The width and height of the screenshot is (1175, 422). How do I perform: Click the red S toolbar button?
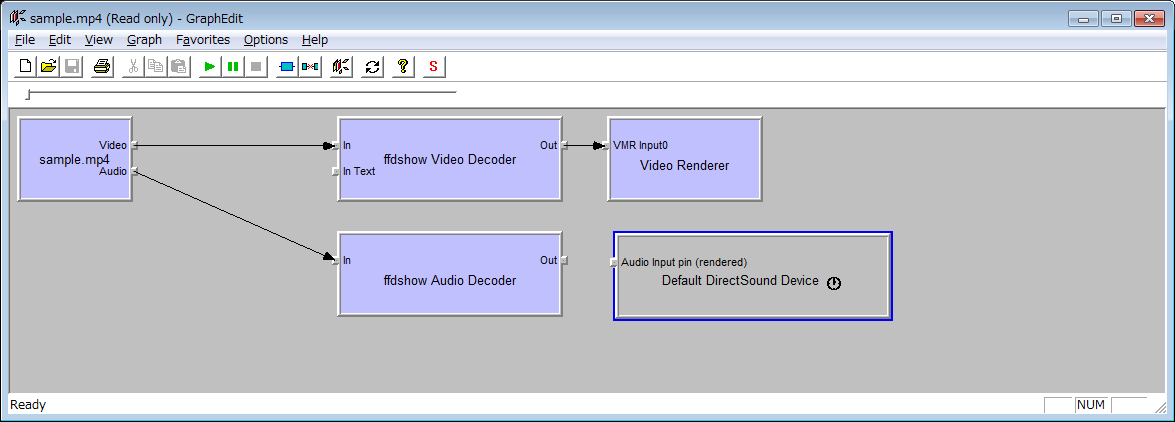point(433,67)
